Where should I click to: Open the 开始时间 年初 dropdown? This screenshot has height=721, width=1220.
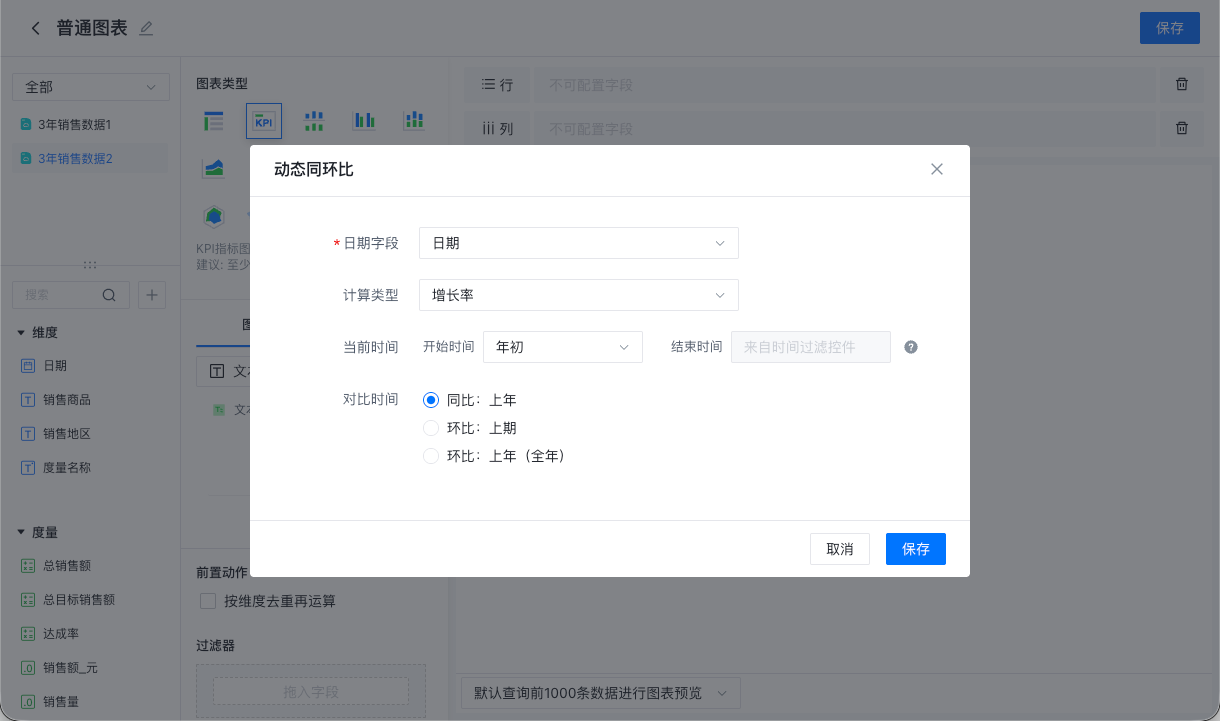click(563, 347)
